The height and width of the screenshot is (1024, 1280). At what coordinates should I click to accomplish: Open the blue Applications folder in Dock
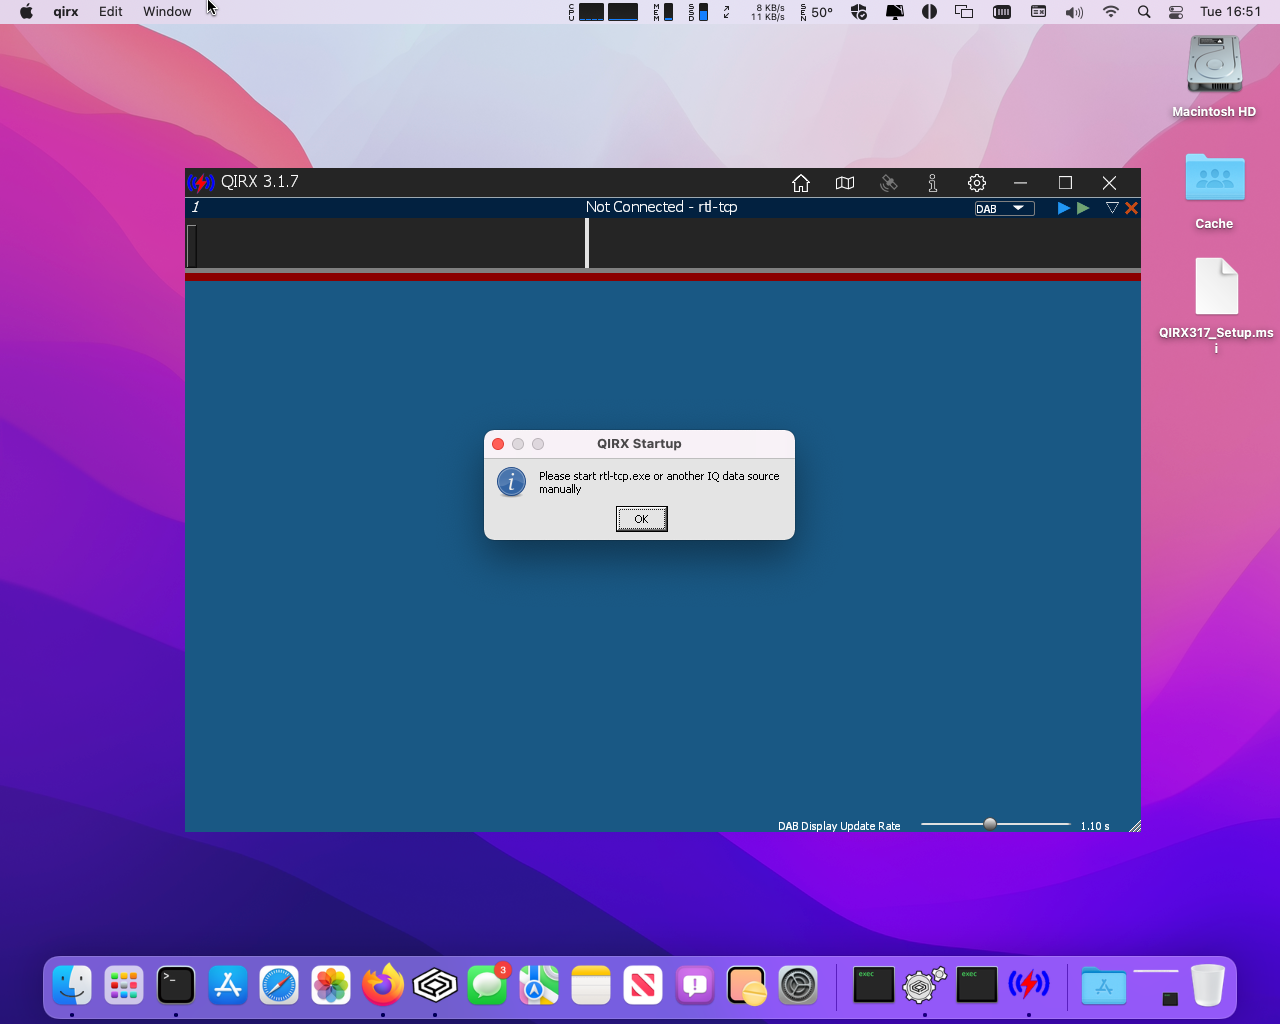click(x=1104, y=986)
